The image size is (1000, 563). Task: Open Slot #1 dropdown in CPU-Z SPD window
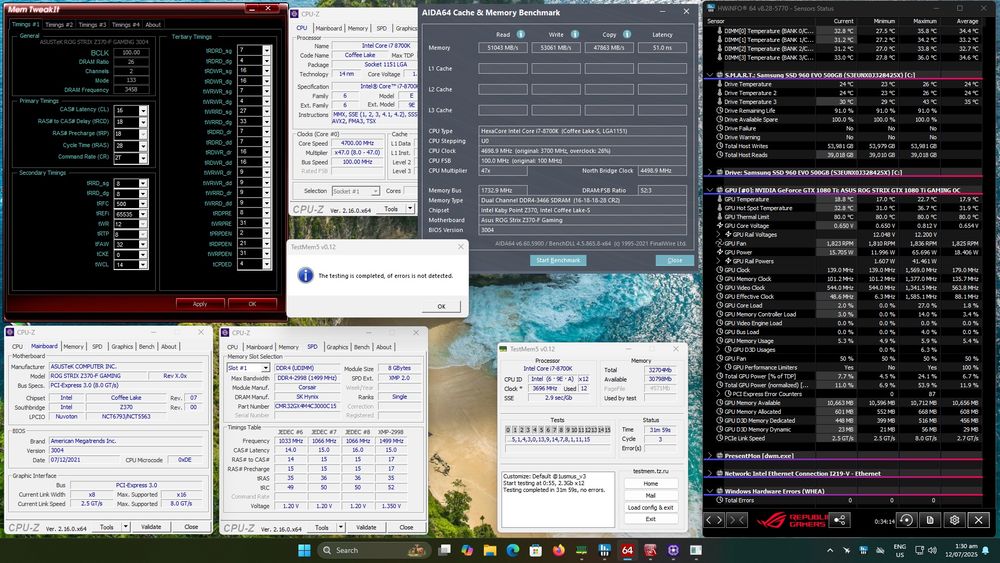pyautogui.click(x=265, y=369)
